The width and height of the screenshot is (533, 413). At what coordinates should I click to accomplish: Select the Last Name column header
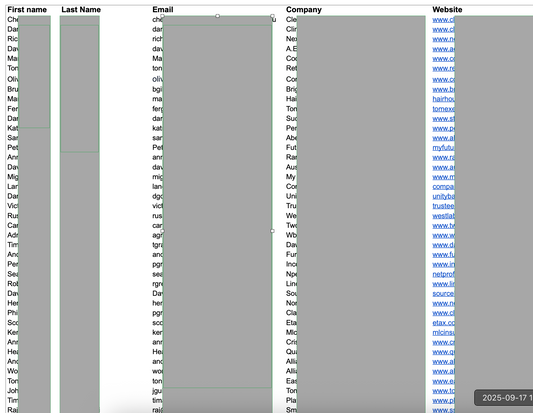[81, 10]
